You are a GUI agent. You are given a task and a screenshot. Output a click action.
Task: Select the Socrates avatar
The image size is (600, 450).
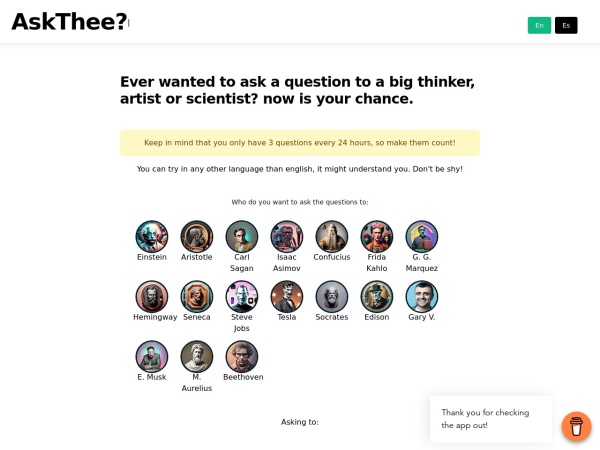332,297
